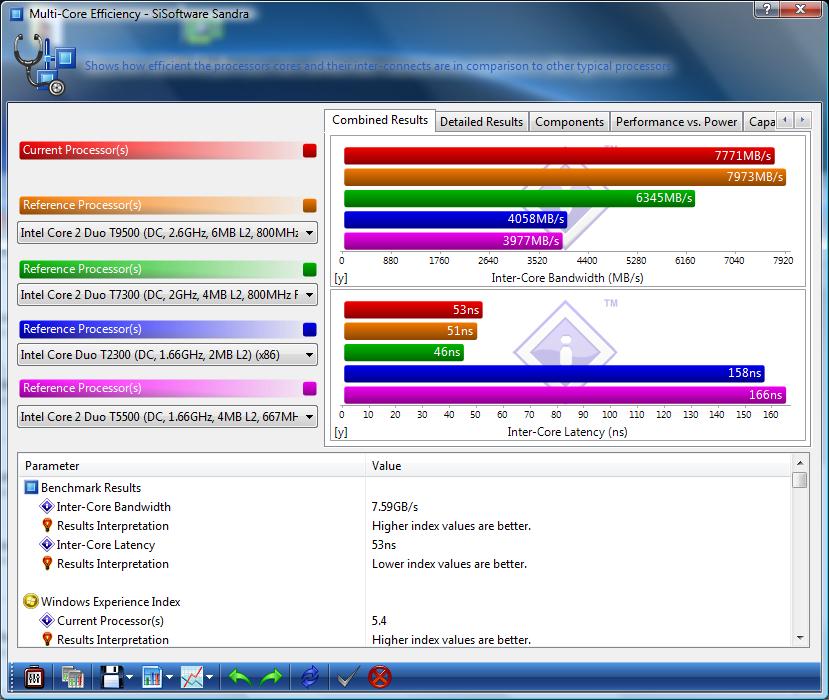Click the stethoscope Sandra logo icon
This screenshot has width=829, height=700.
click(44, 65)
